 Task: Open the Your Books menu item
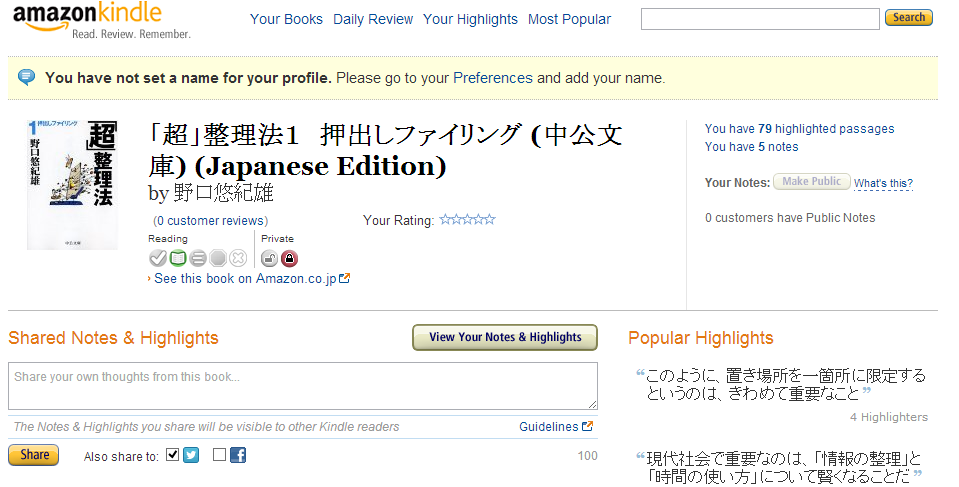tap(286, 19)
